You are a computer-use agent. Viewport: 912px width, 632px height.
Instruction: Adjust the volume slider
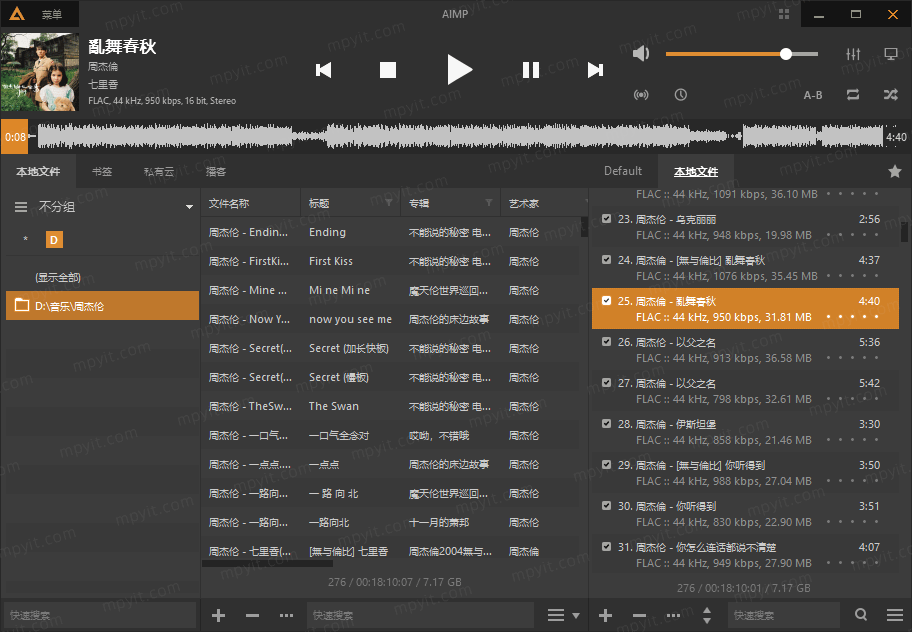click(742, 54)
